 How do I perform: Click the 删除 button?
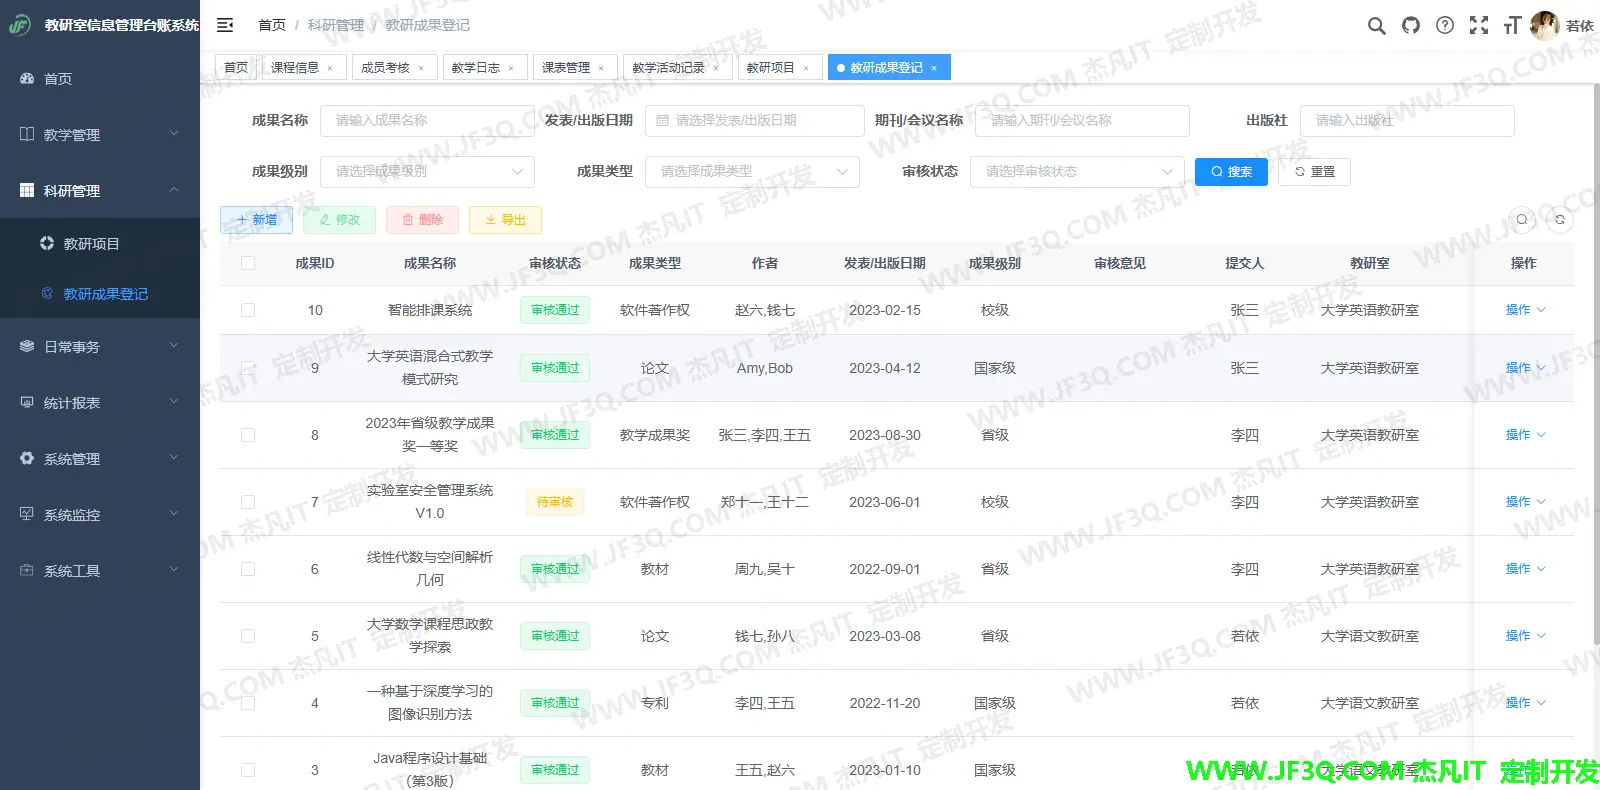pos(422,220)
